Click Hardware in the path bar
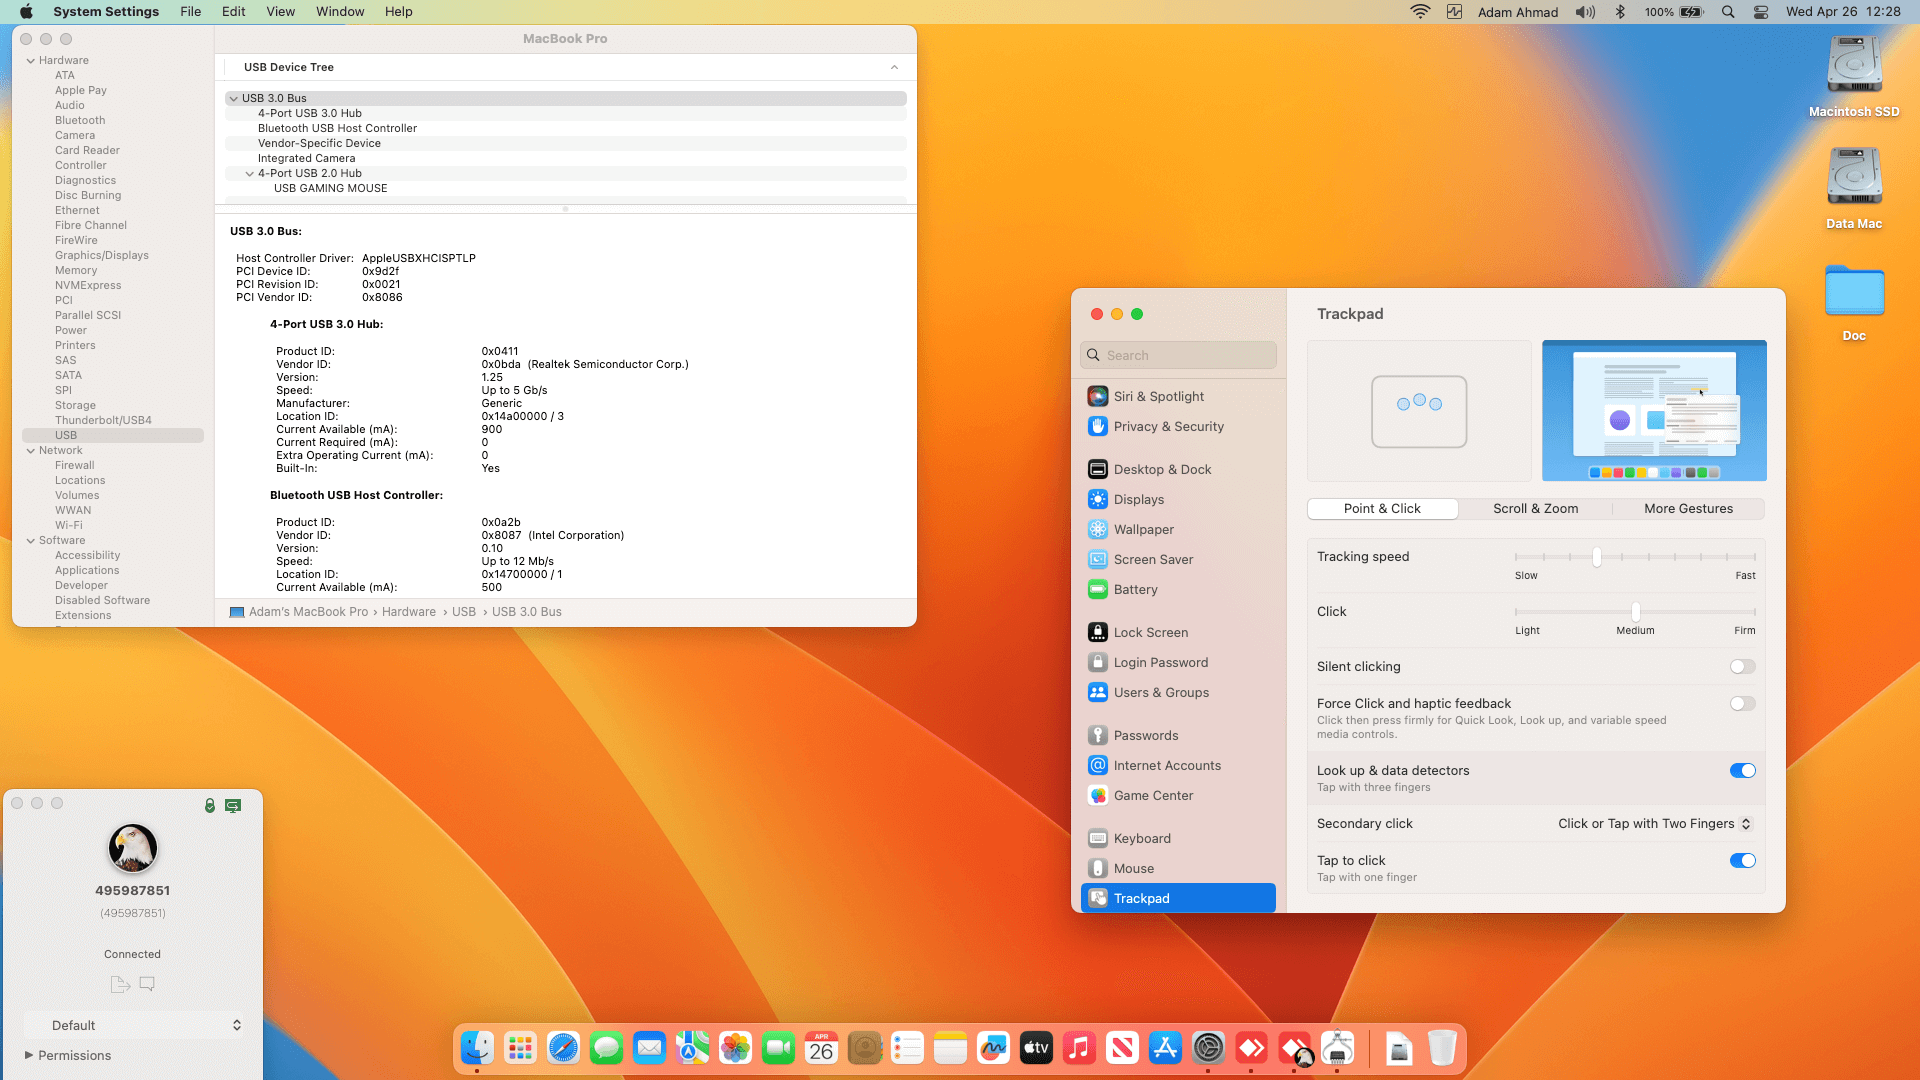This screenshot has width=1920, height=1080. click(x=408, y=612)
